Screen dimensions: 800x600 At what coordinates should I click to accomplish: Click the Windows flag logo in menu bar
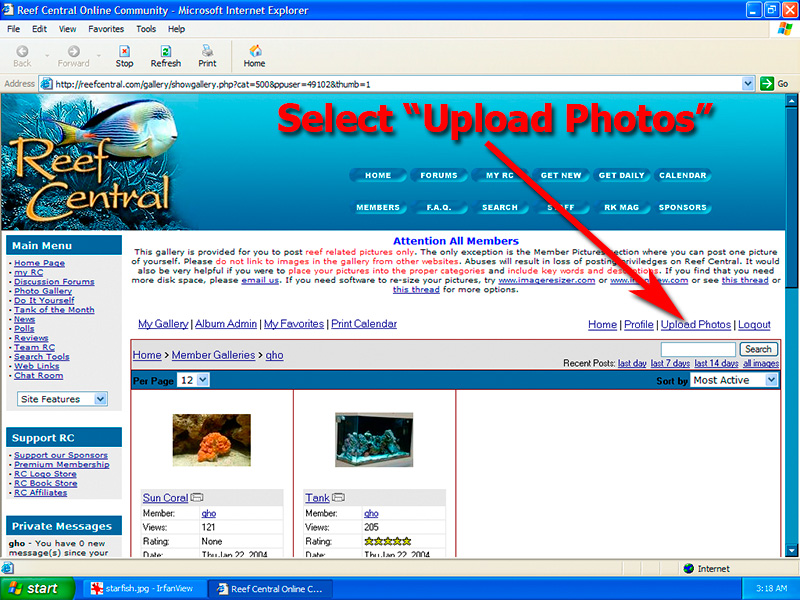click(784, 29)
